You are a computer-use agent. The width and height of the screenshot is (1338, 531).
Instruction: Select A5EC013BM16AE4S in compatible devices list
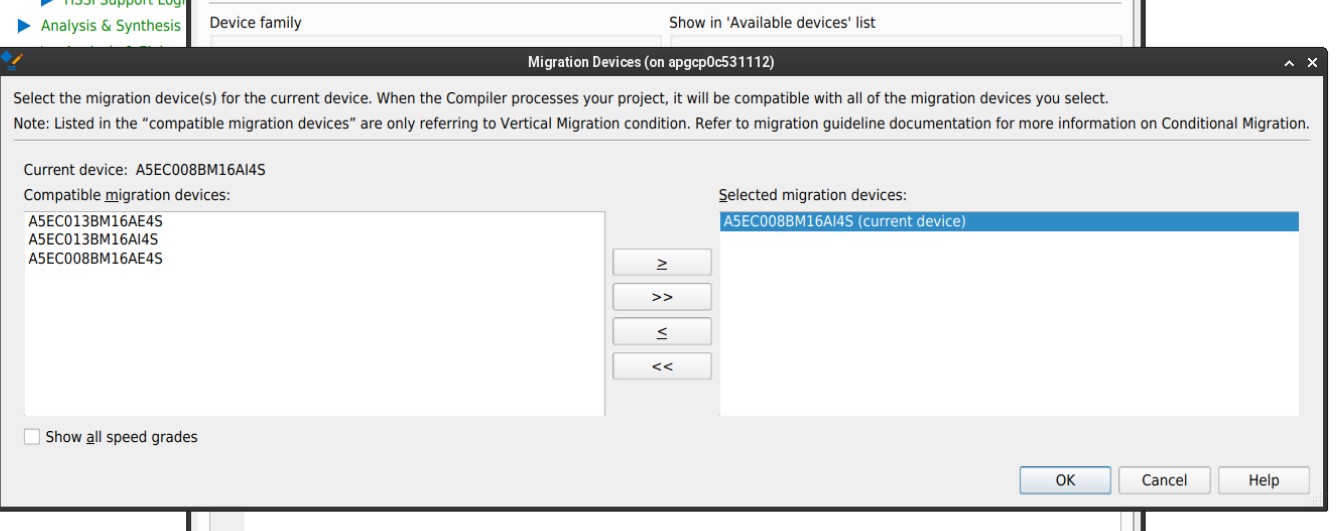coord(95,222)
